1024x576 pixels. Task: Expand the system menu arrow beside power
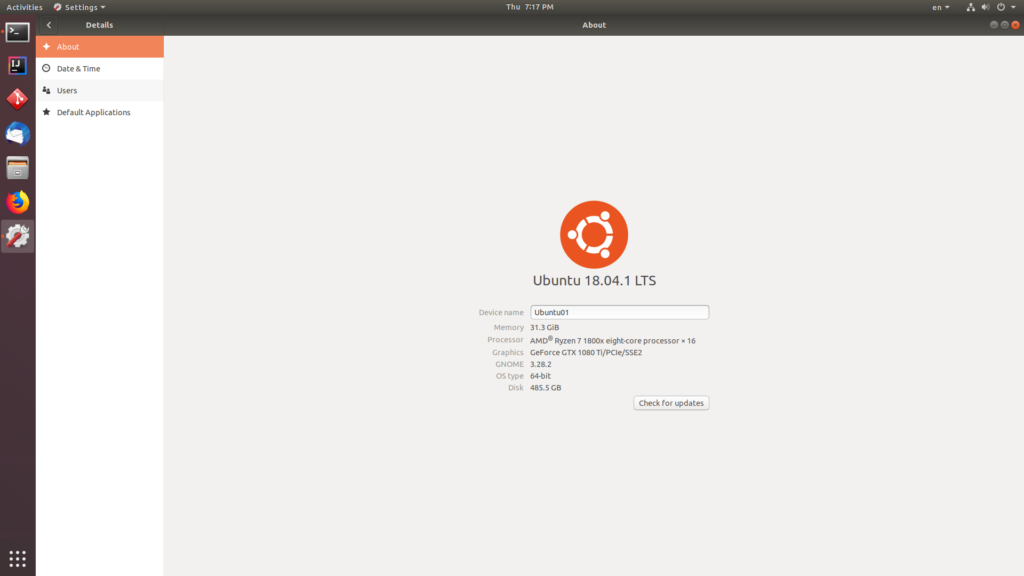point(1012,7)
